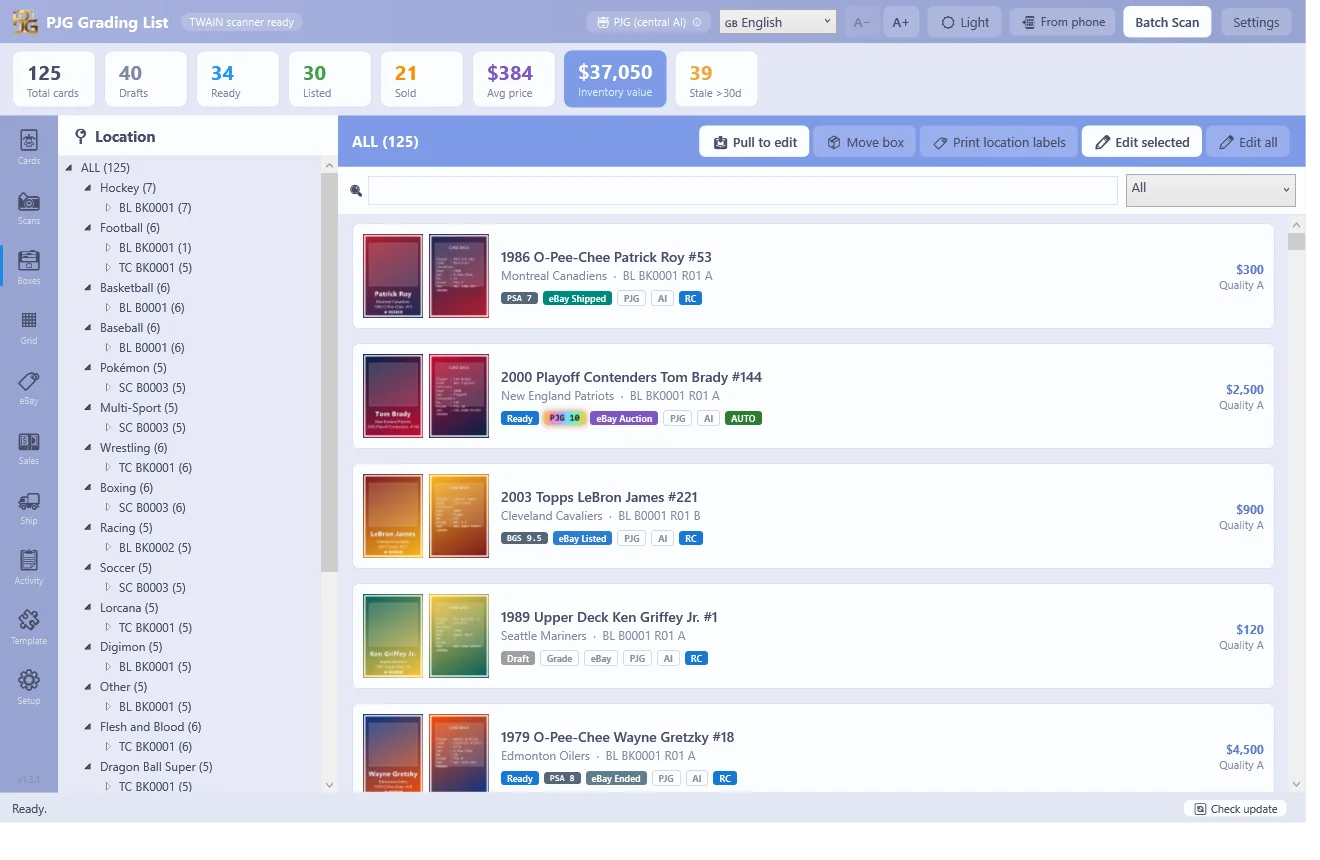Click the PJG app logo
1320x860 pixels.
tap(25, 22)
